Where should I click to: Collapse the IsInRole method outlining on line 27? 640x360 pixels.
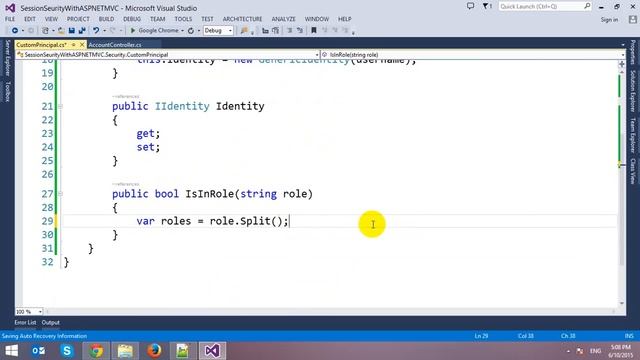pos(60,194)
